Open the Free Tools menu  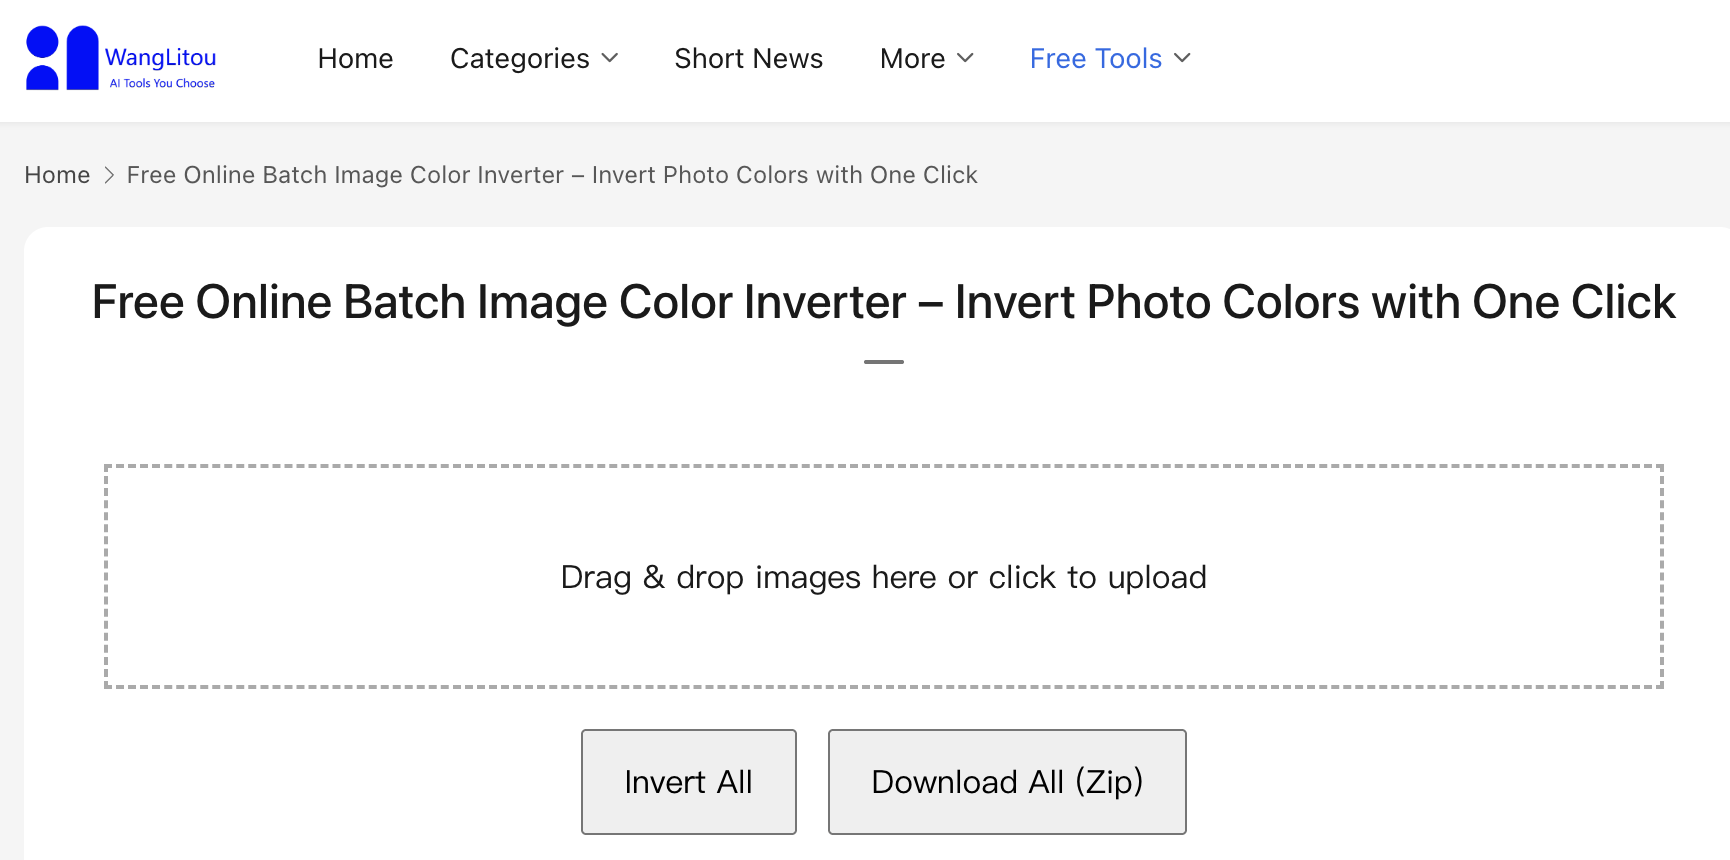click(x=1096, y=59)
